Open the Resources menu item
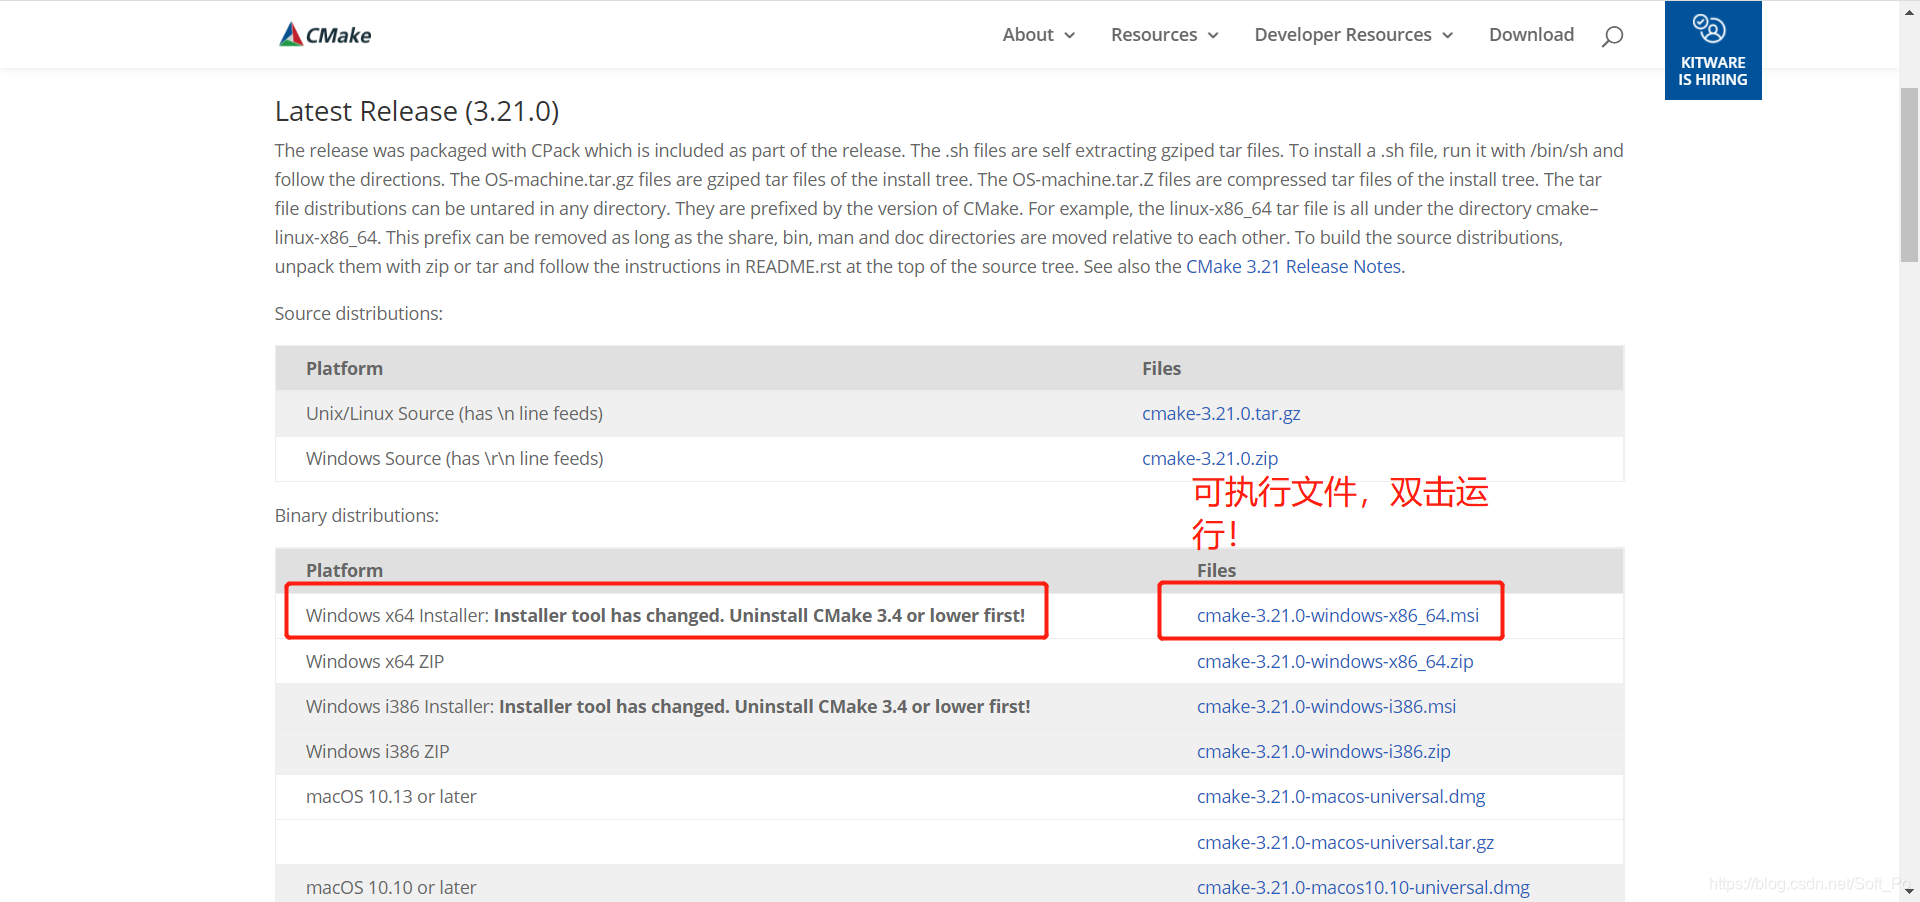Screen dimensions: 1920x902 coord(1154,35)
